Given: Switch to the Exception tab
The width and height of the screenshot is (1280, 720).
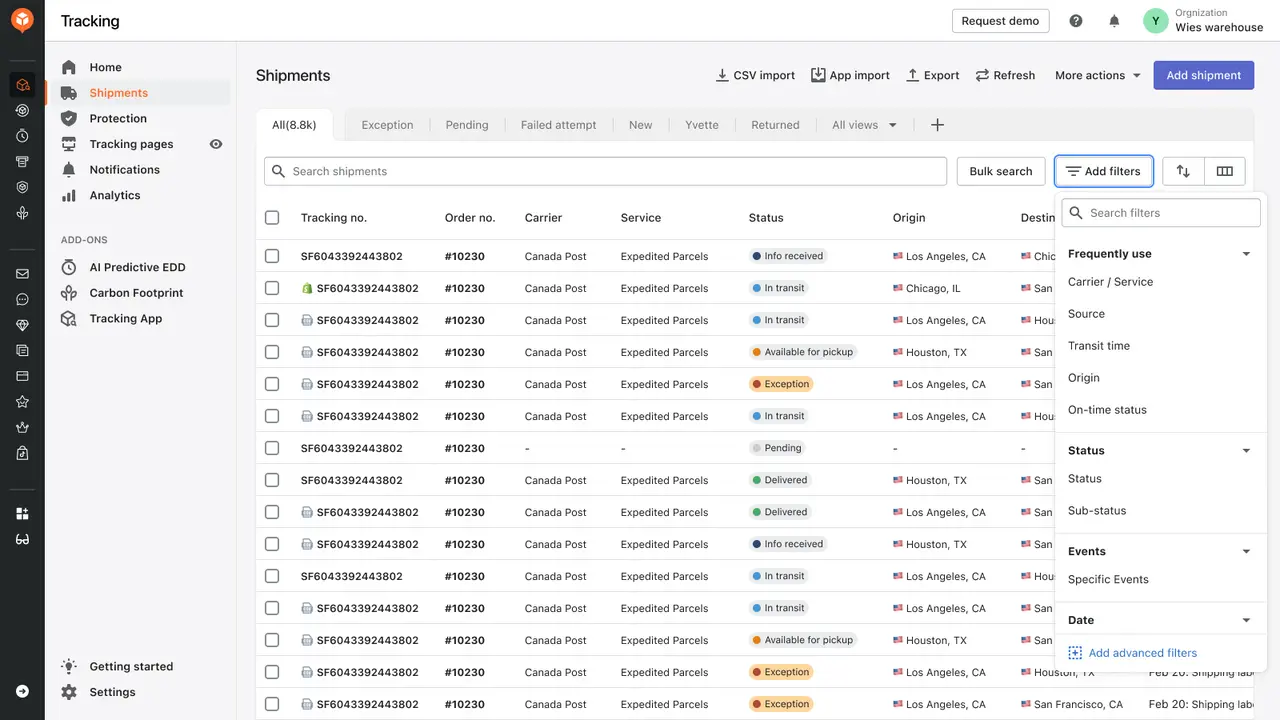Looking at the screenshot, I should click(x=387, y=125).
